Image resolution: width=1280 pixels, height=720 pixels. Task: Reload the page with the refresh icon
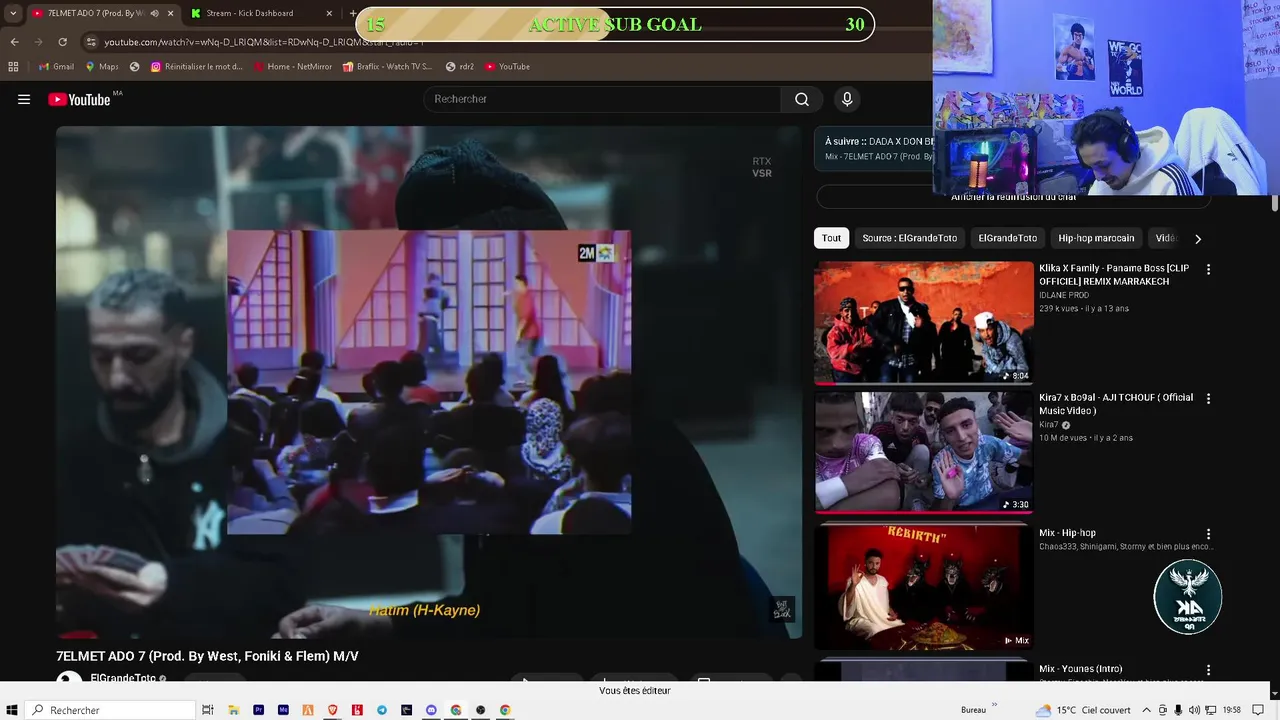click(x=62, y=42)
